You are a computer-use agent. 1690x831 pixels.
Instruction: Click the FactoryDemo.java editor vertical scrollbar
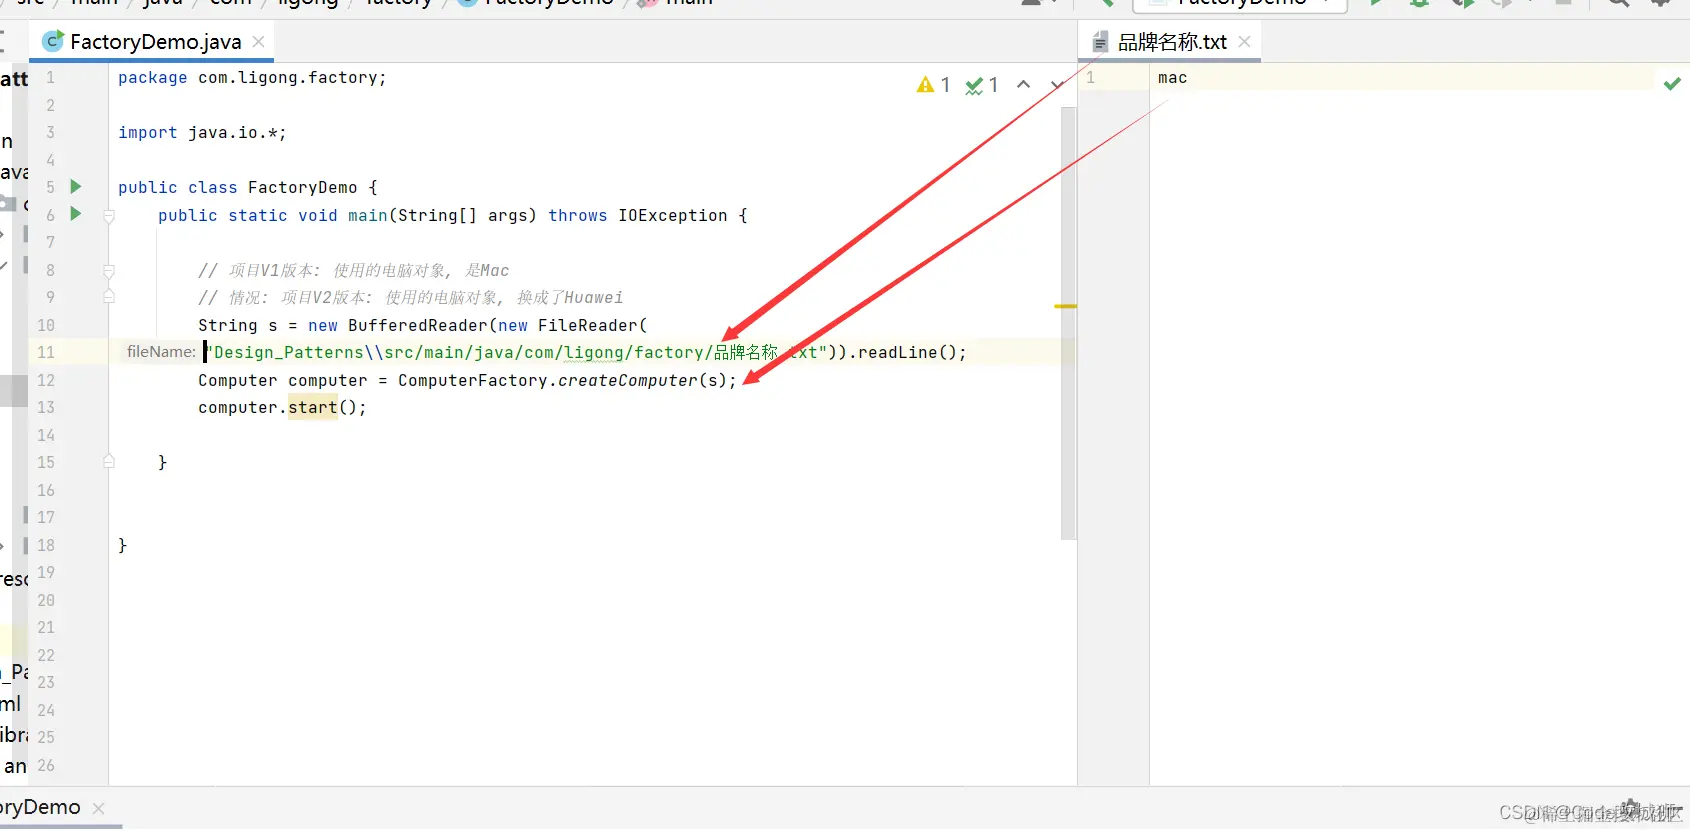tap(1068, 323)
